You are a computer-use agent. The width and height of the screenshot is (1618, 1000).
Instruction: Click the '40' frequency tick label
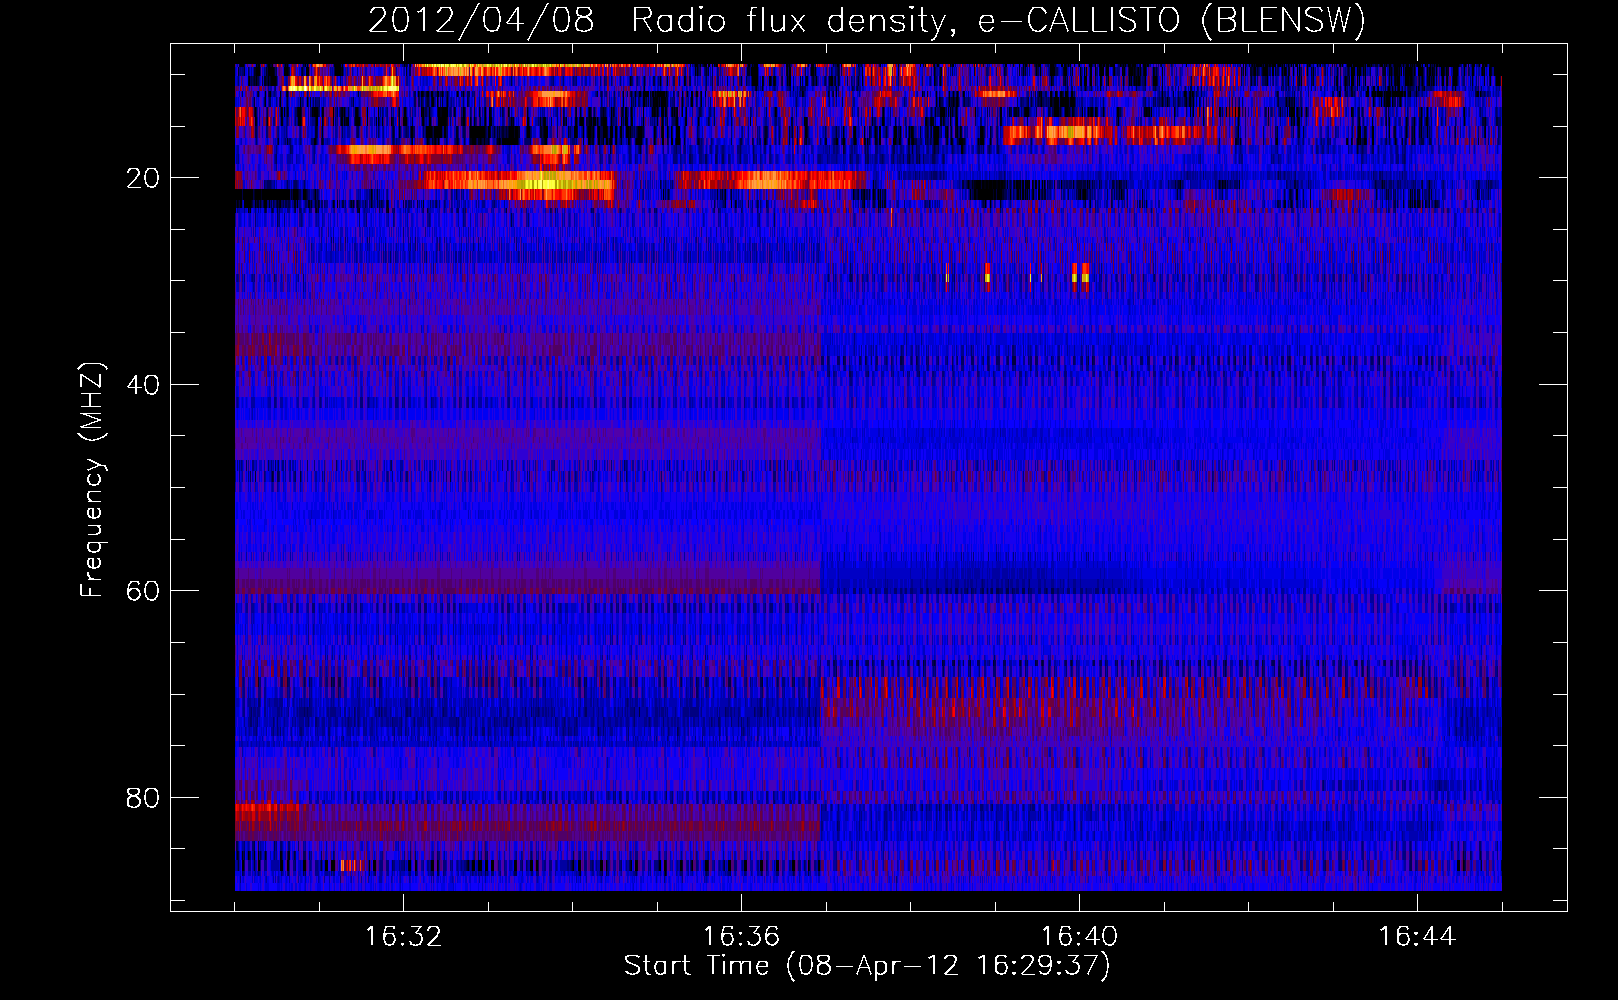coord(143,385)
